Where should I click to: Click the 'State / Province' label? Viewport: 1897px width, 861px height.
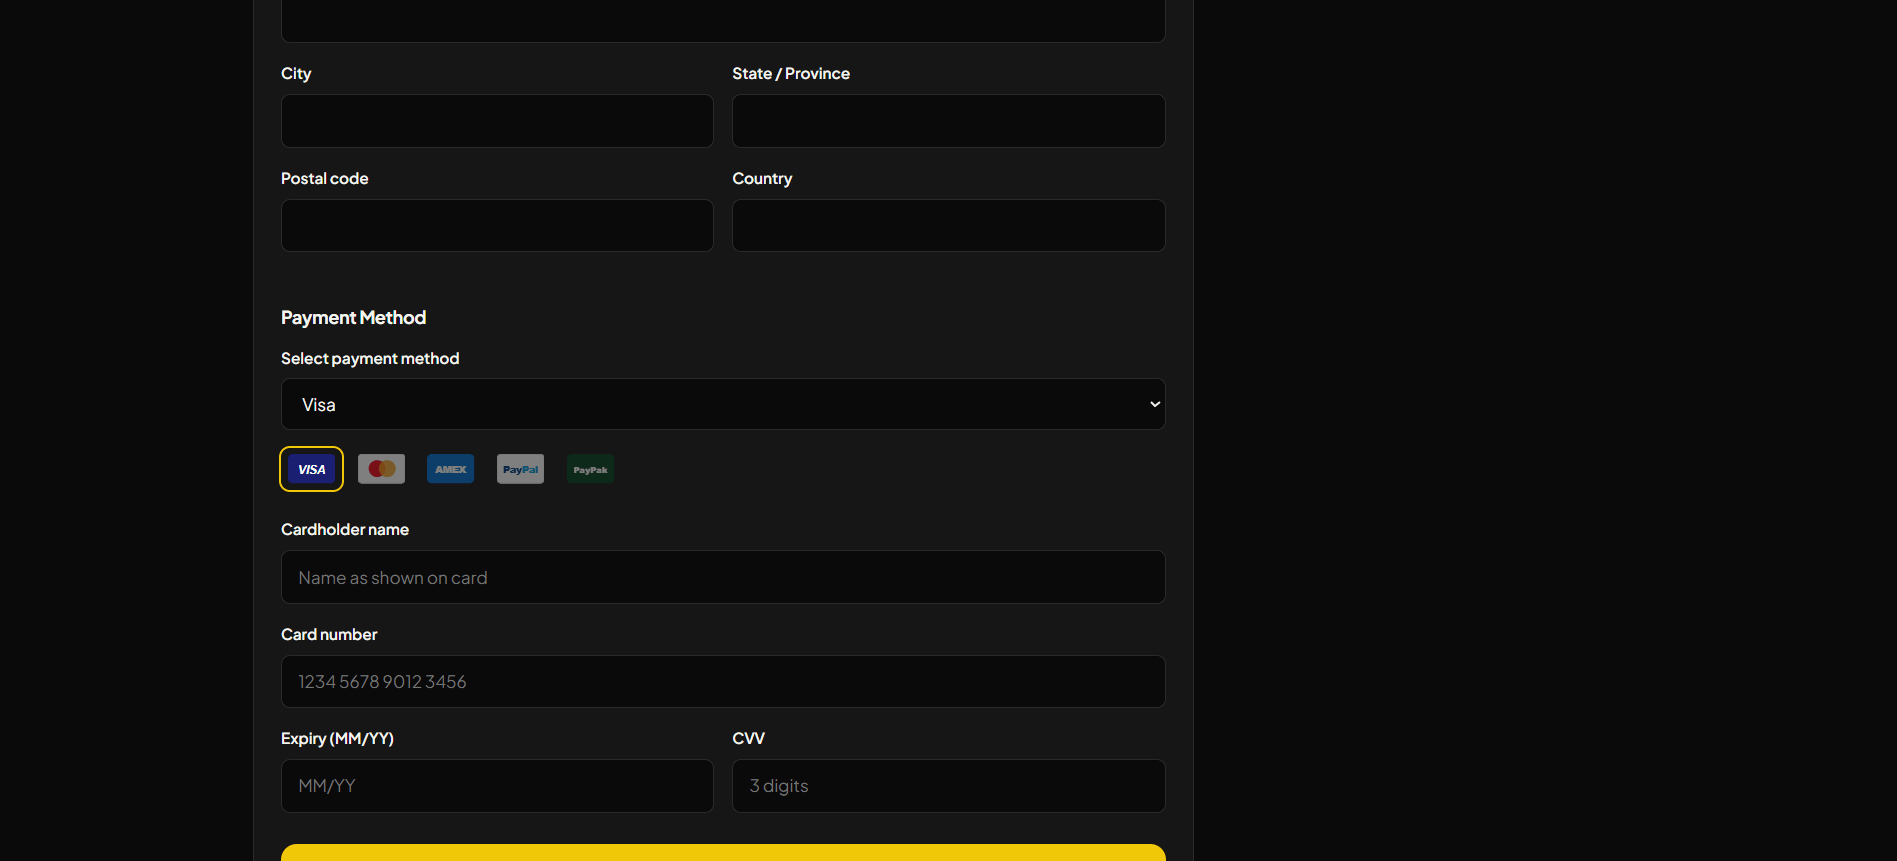pyautogui.click(x=791, y=73)
